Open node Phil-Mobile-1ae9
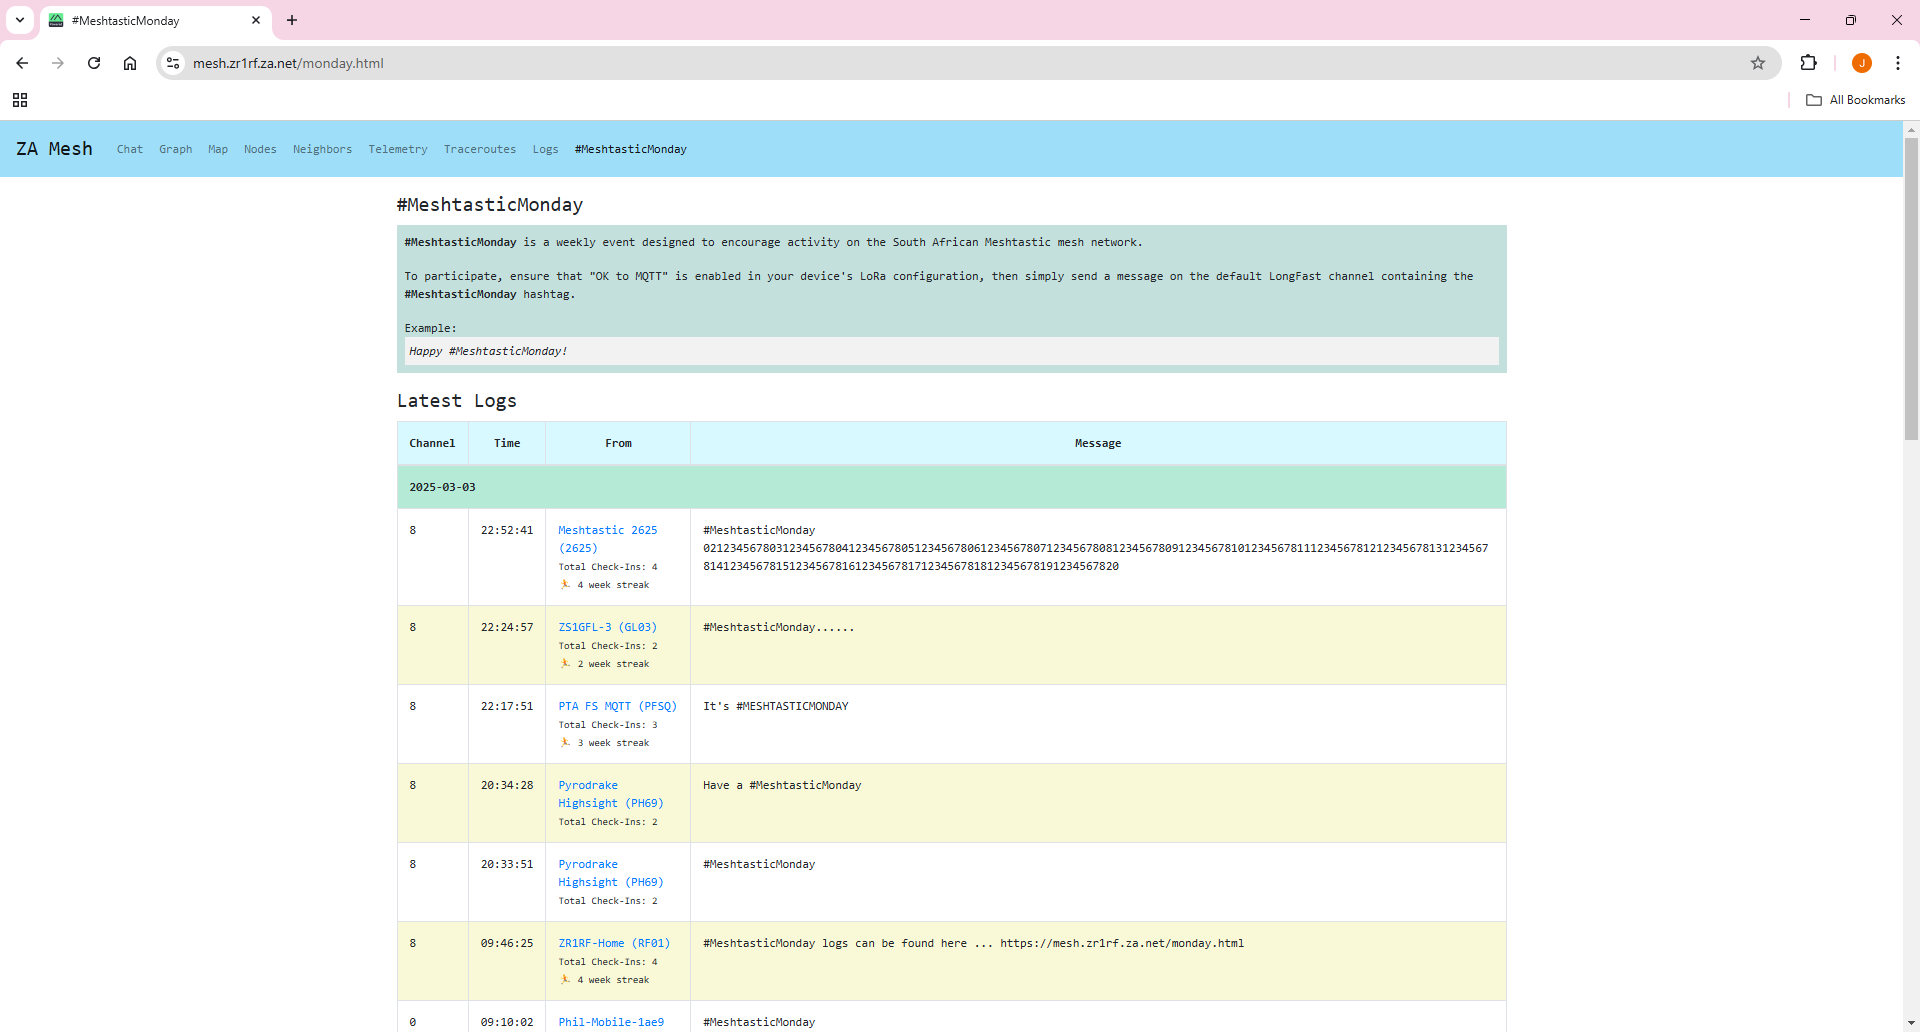Image resolution: width=1920 pixels, height=1032 pixels. 611,1022
